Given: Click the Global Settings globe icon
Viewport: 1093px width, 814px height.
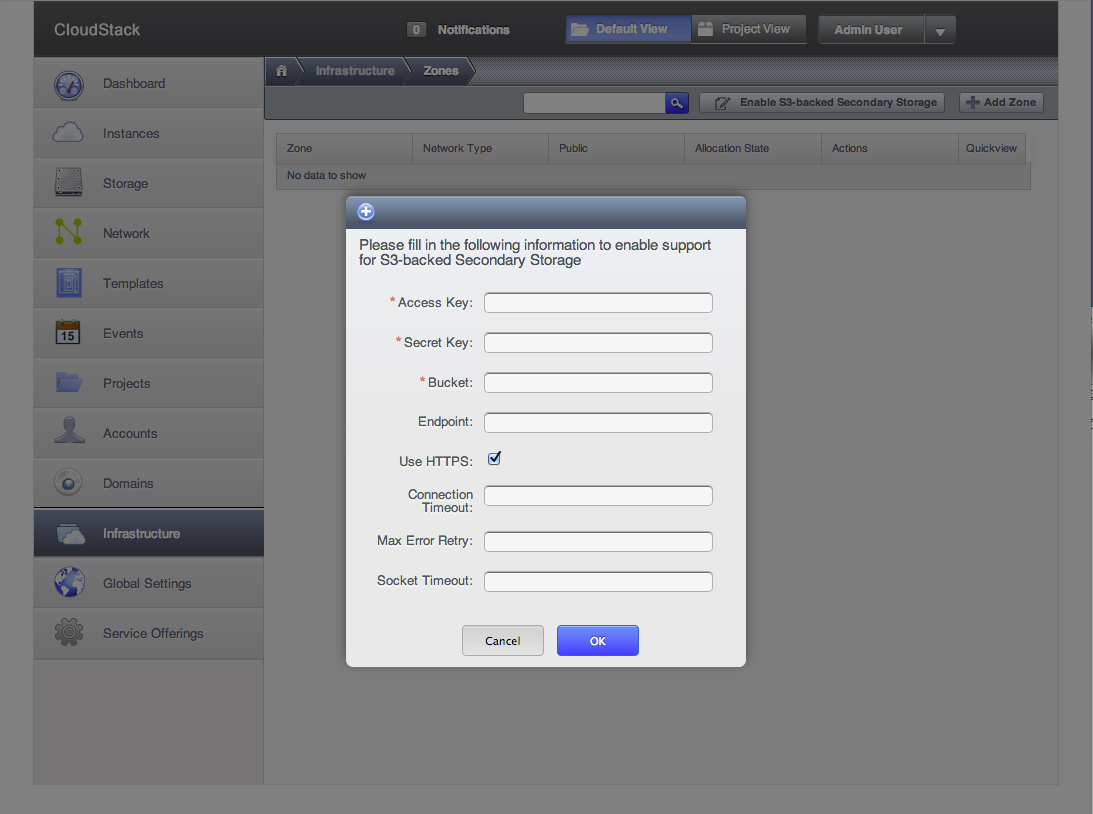Looking at the screenshot, I should pos(69,583).
